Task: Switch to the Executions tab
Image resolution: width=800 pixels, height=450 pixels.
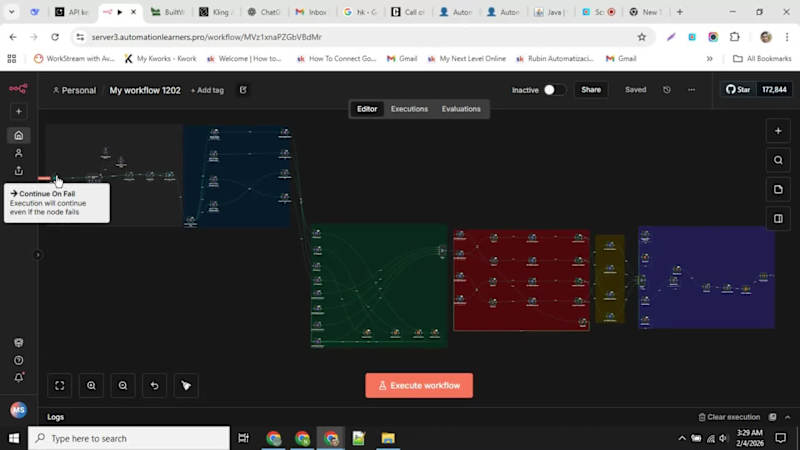Action: click(x=409, y=109)
